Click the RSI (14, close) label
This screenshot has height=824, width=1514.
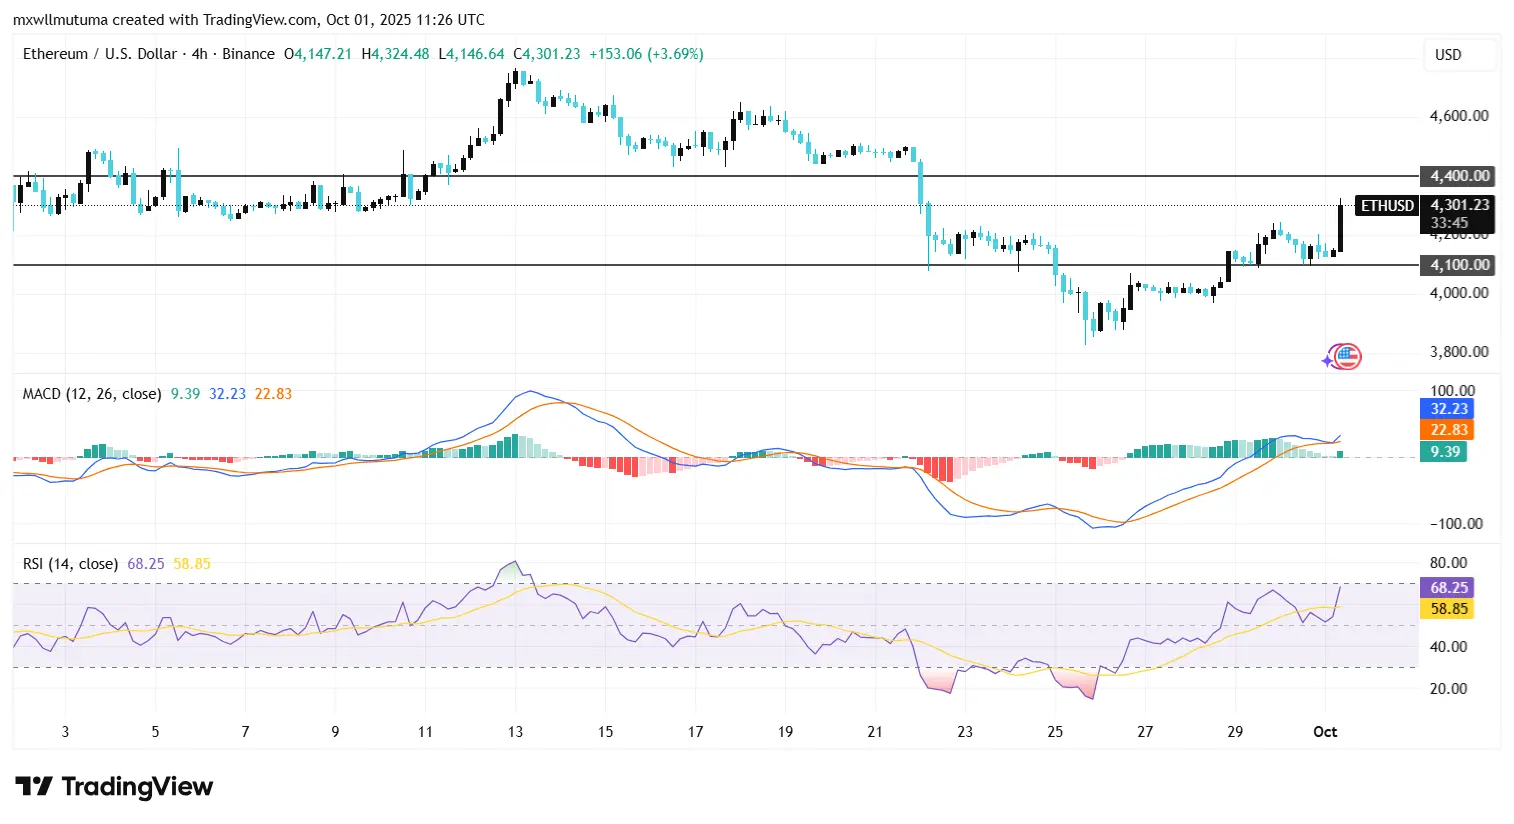(x=70, y=563)
